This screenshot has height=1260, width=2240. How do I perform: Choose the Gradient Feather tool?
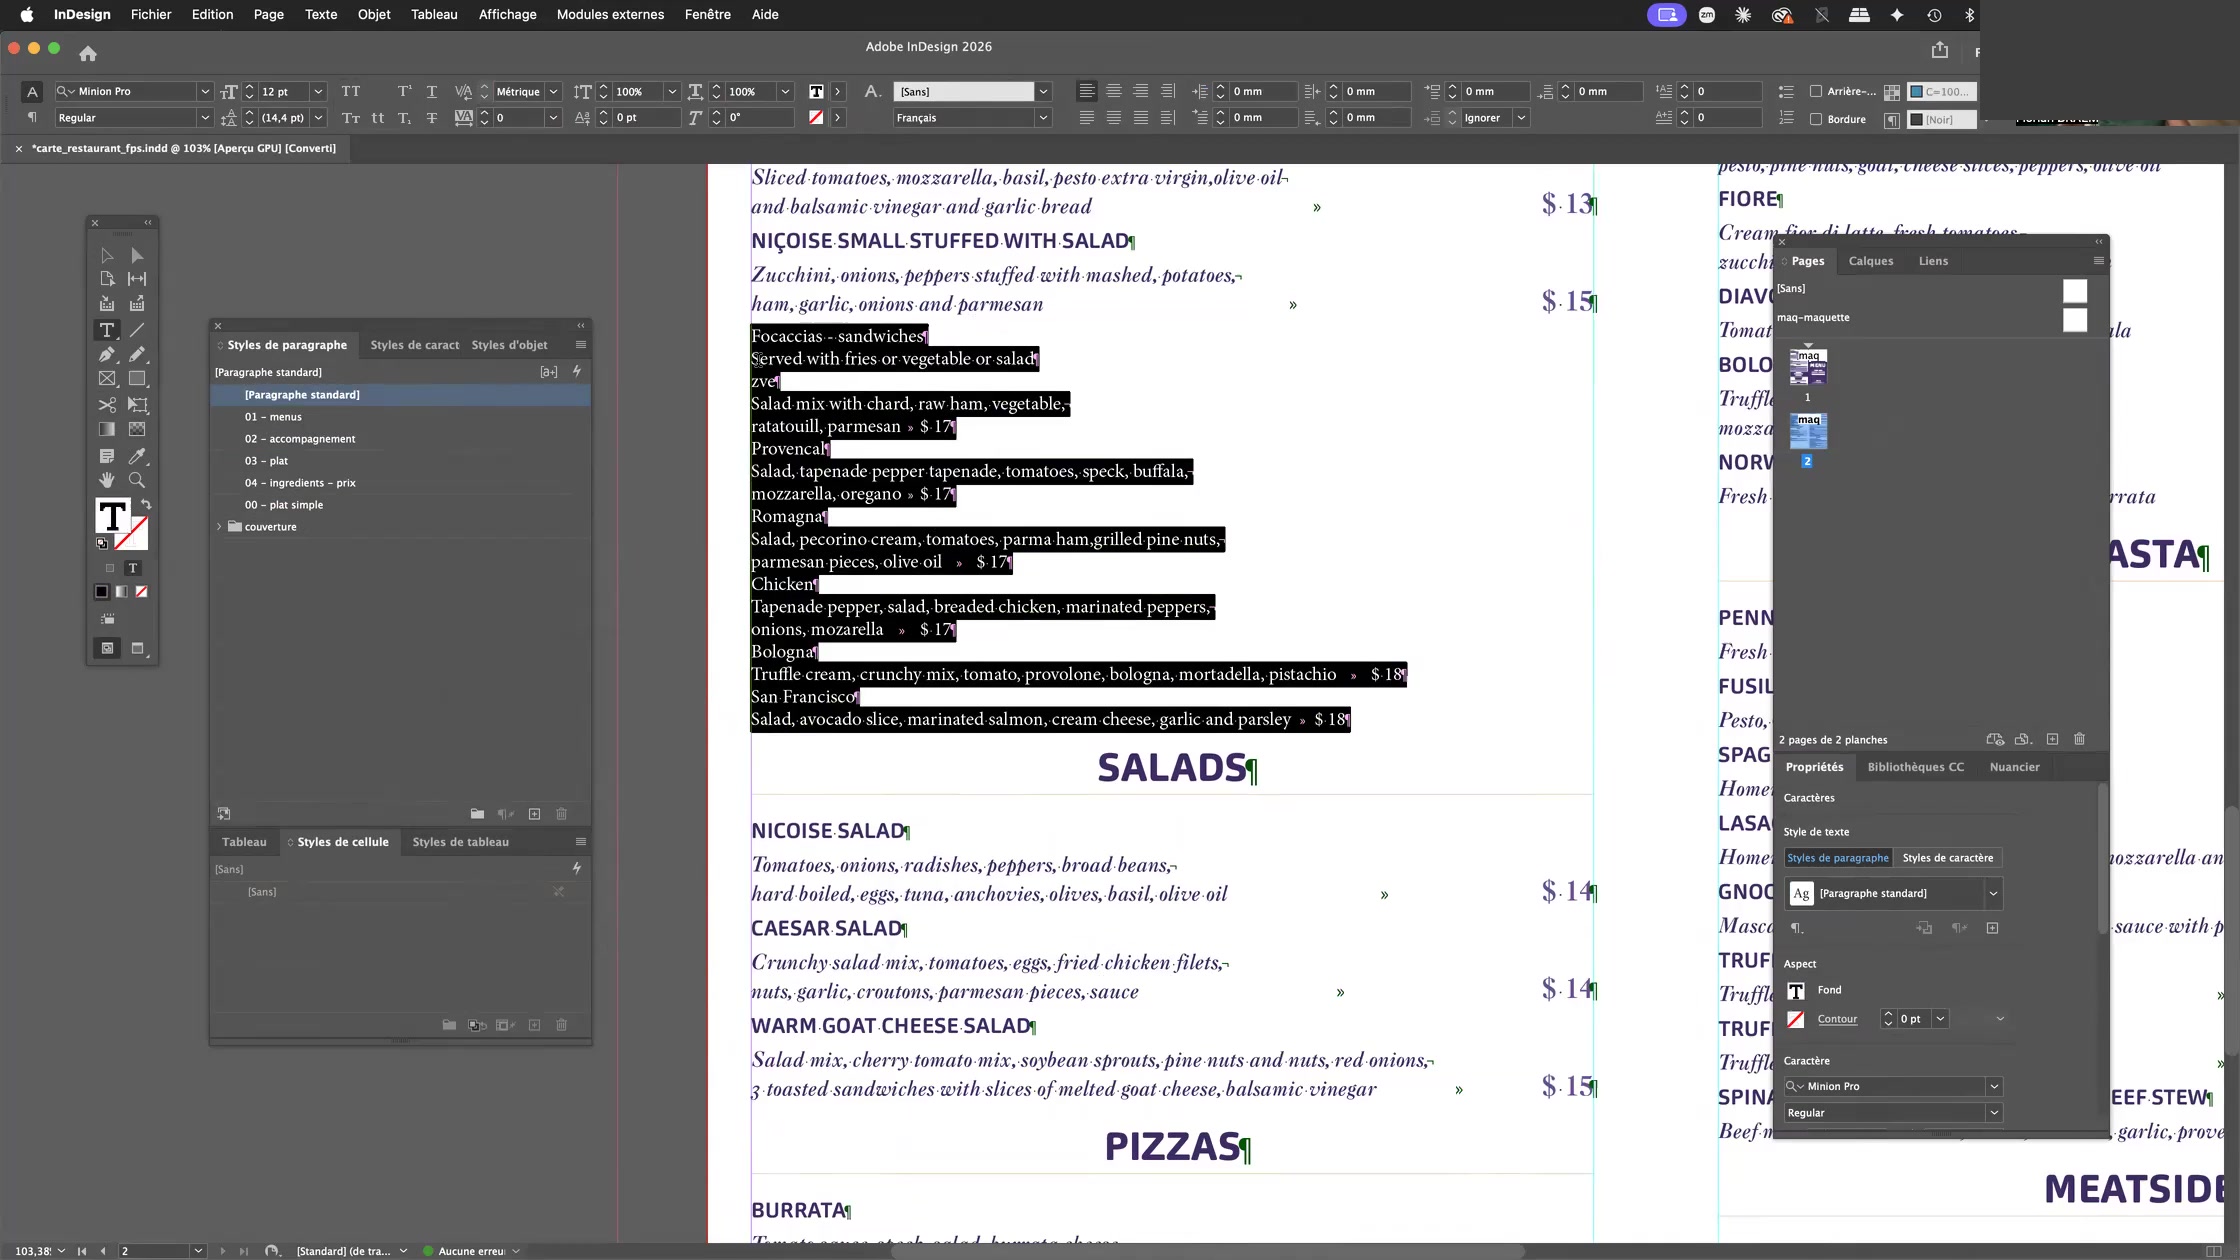click(137, 429)
